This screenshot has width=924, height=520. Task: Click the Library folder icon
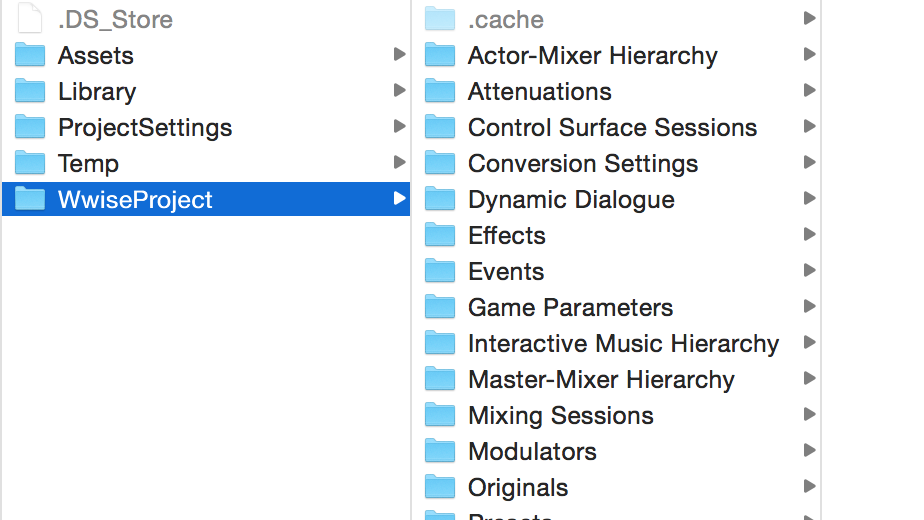click(29, 91)
